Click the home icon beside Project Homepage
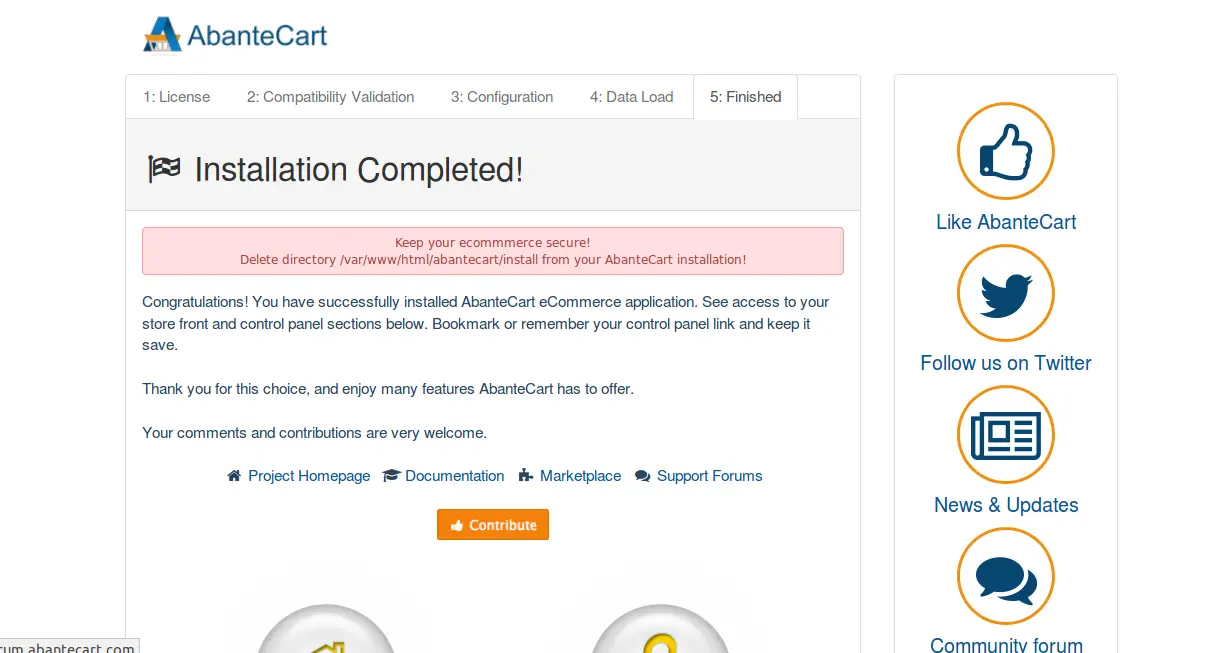 click(x=234, y=476)
